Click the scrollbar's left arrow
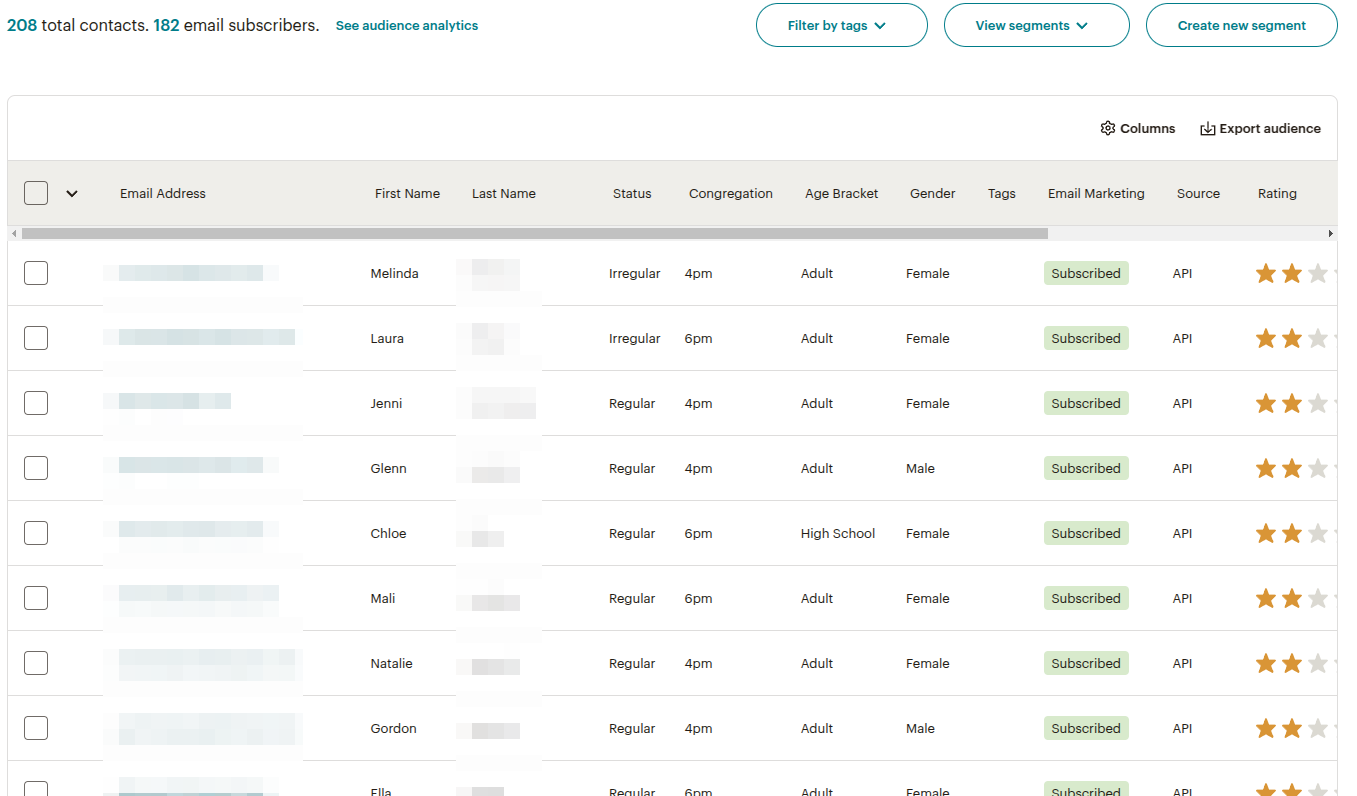This screenshot has width=1357, height=796. coord(14,233)
